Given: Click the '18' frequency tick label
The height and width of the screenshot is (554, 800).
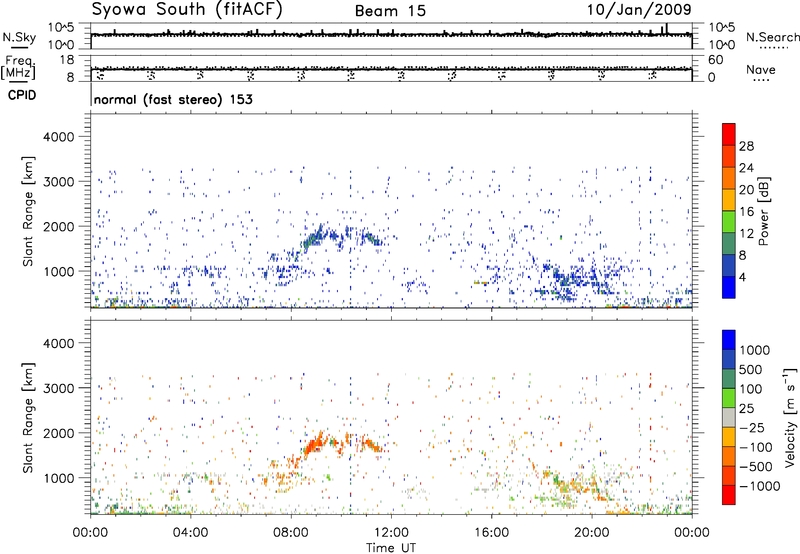Looking at the screenshot, I should point(66,60).
